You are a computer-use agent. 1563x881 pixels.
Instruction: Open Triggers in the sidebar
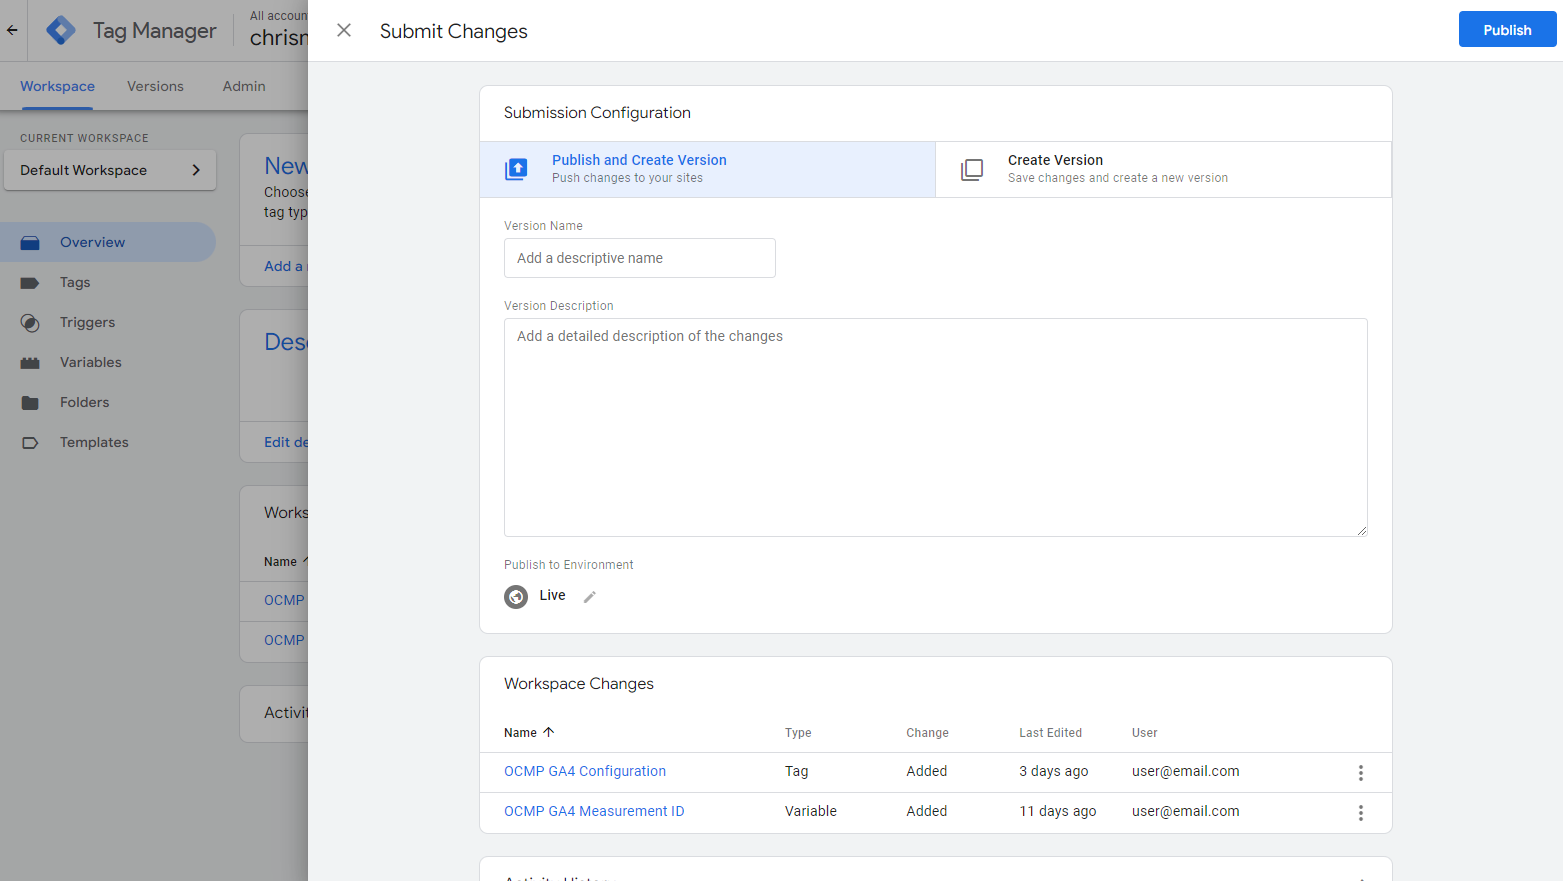point(87,322)
